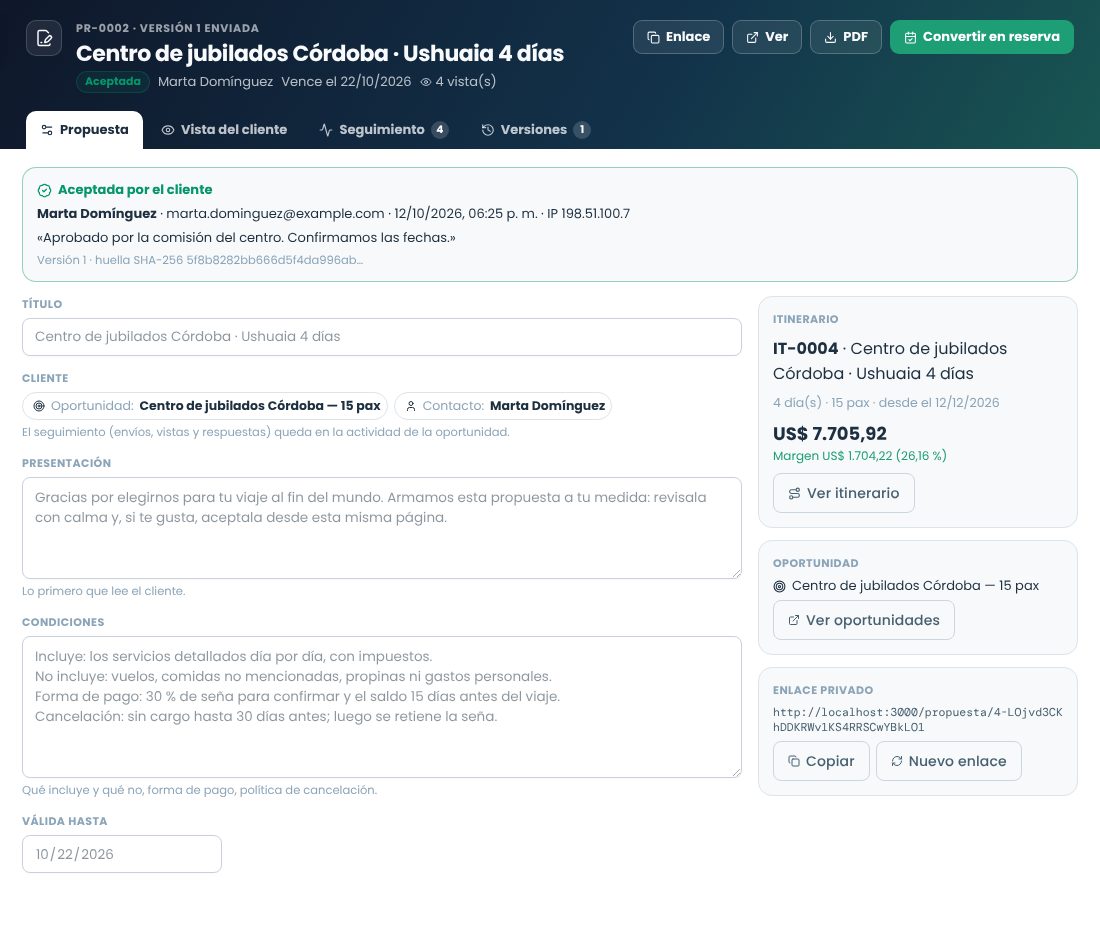
Task: Open the Seguimiento tab
Action: click(x=384, y=130)
